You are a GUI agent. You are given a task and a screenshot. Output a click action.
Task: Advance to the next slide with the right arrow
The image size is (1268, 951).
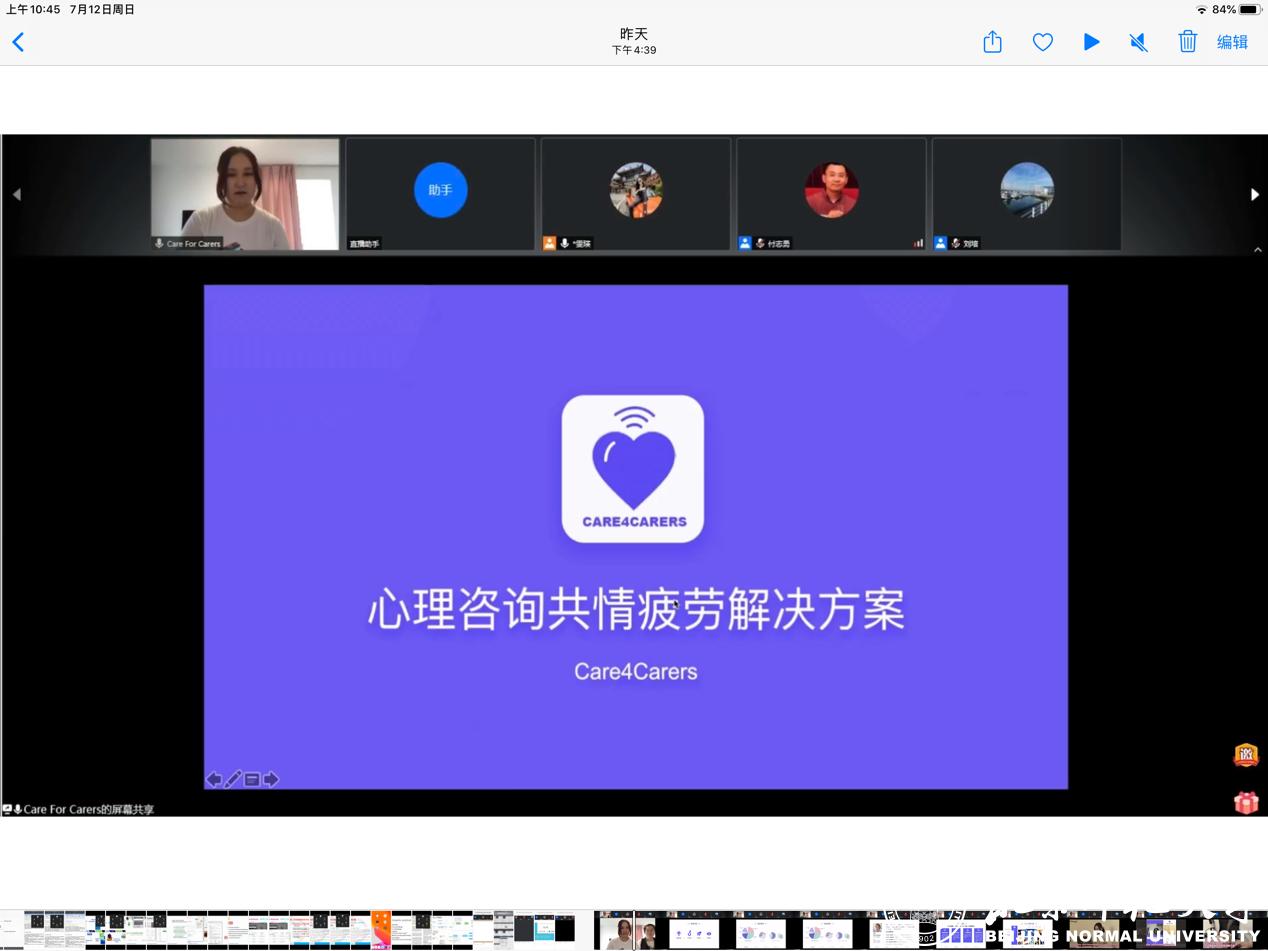[271, 779]
